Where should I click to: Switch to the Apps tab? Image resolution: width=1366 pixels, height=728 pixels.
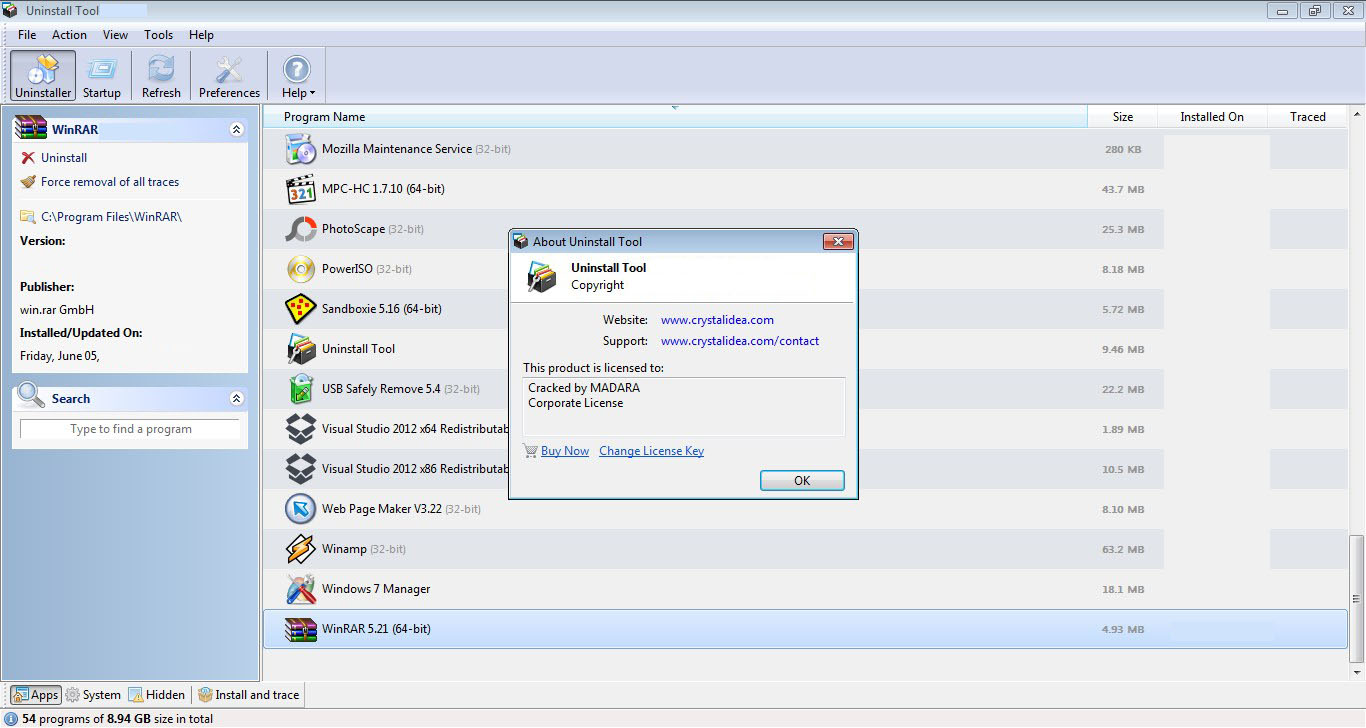tap(36, 695)
